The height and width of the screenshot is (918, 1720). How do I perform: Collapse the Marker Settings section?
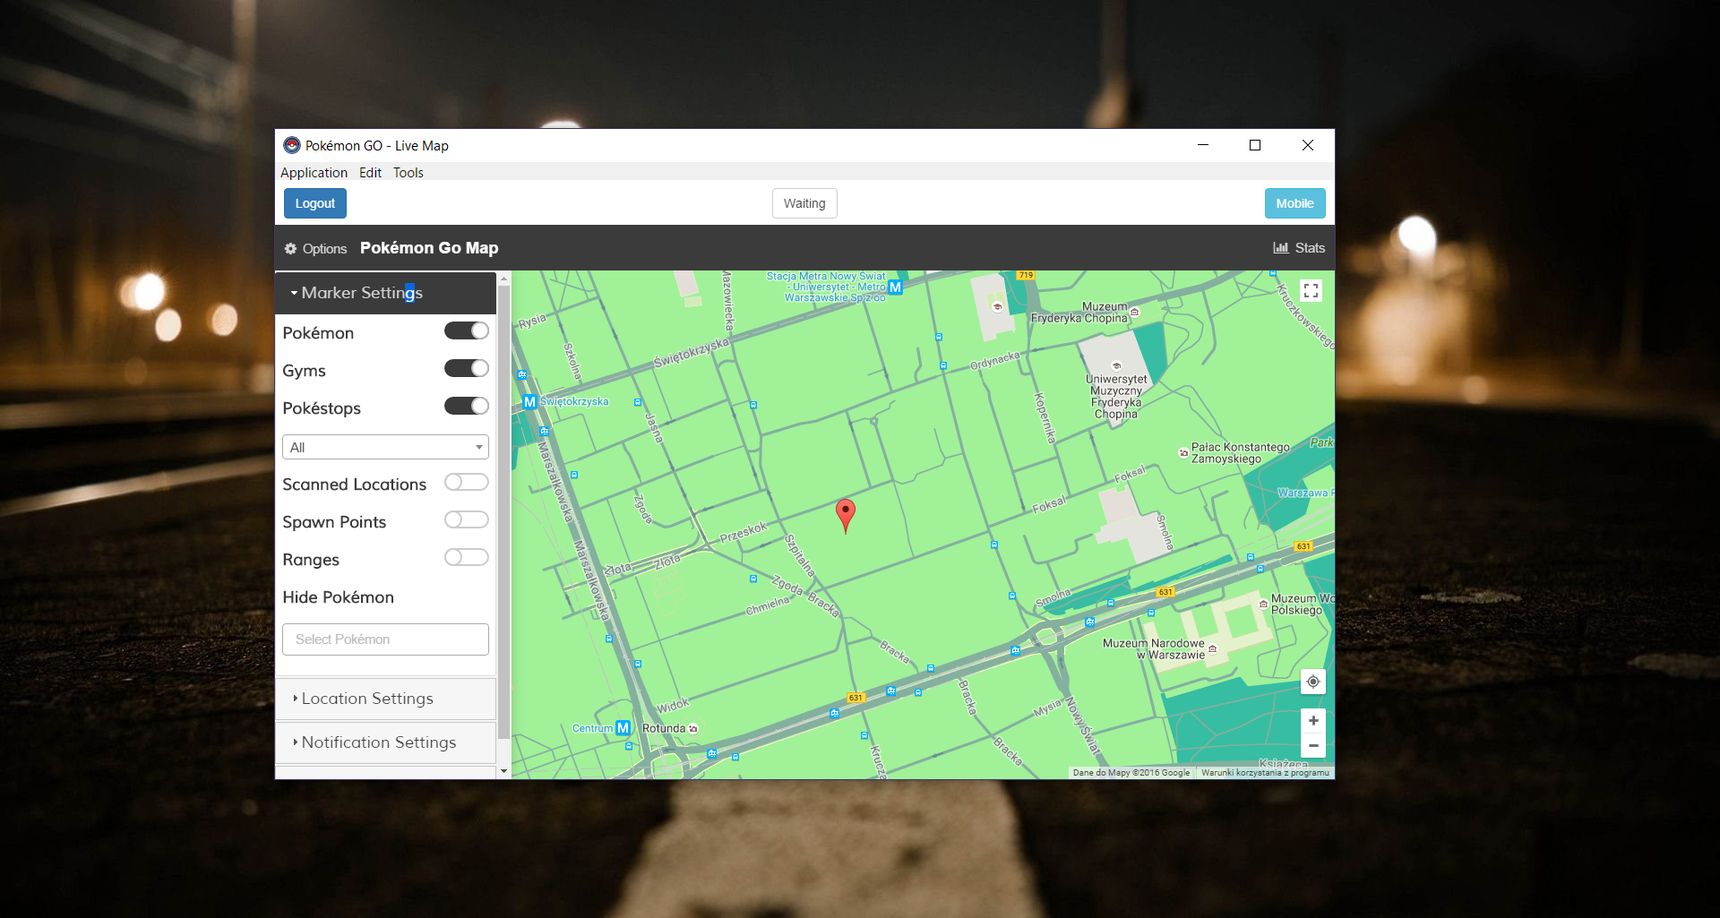pos(386,293)
